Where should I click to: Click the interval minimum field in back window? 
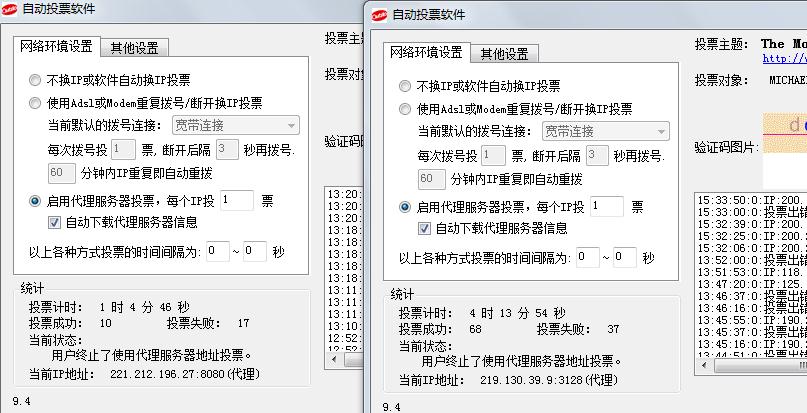point(218,251)
